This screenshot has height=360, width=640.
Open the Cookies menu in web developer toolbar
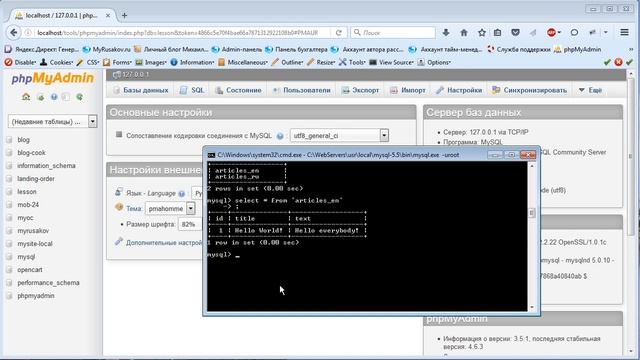coord(56,62)
